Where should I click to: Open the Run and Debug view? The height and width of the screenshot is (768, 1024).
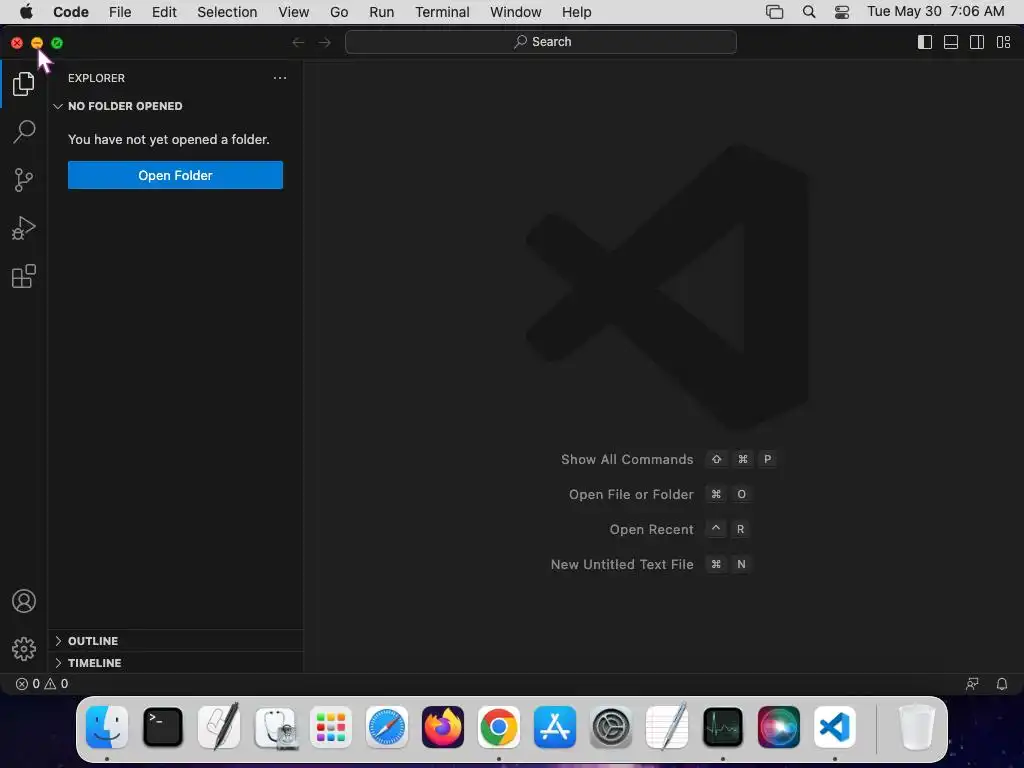click(24, 228)
